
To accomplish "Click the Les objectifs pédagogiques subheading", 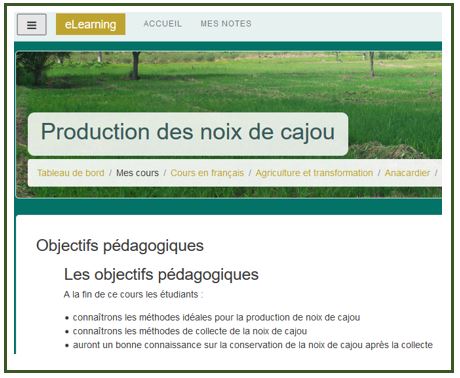I will (161, 275).
